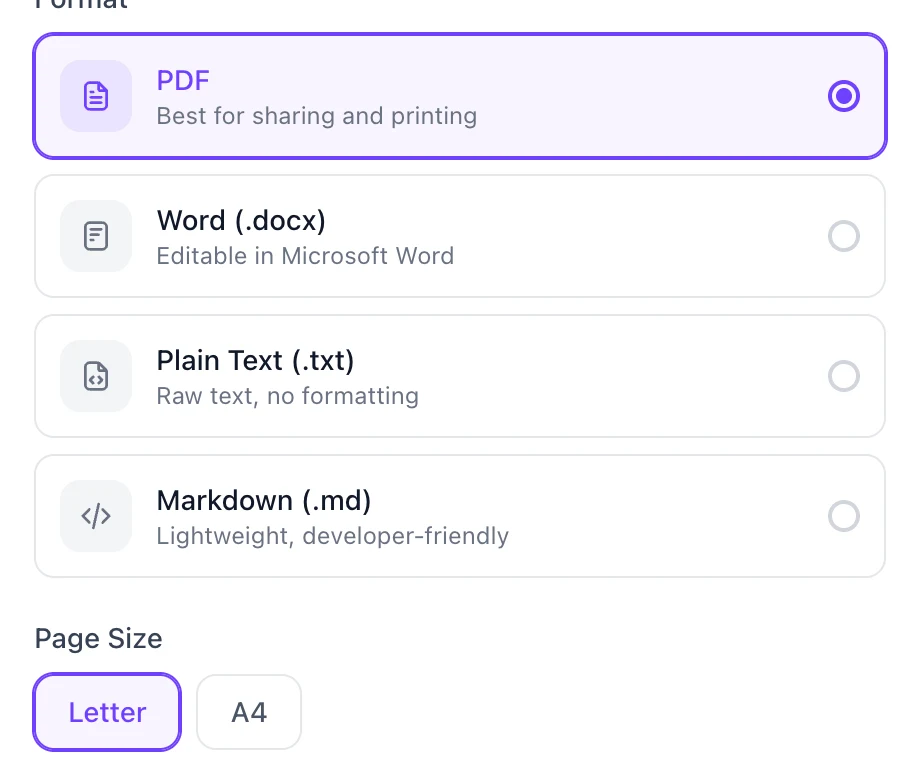
Task: Click "Lightweight, developer-friendly" description
Action: (x=333, y=536)
